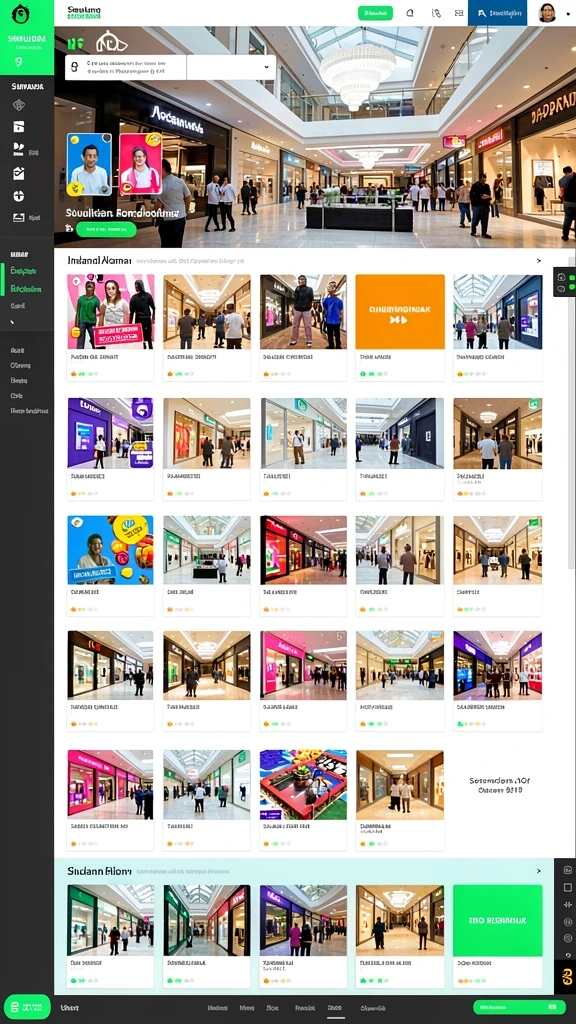This screenshot has width=576, height=1024.
Task: Click the green logo icon in top-left corner
Action: (21, 14)
